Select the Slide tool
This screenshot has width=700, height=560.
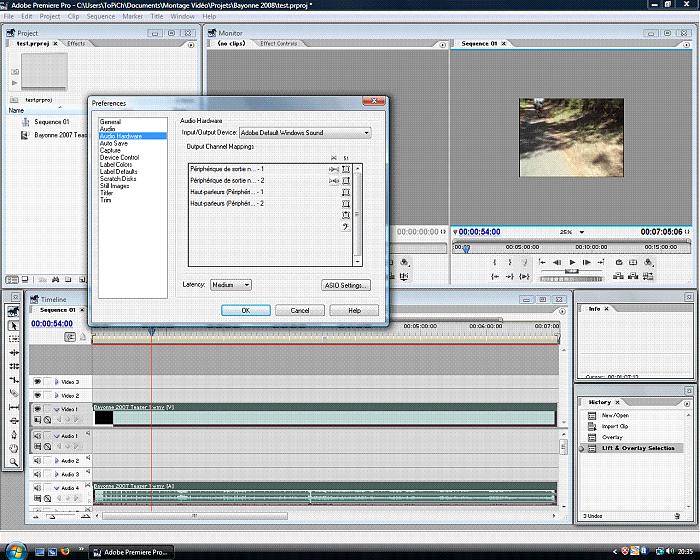pos(13,421)
